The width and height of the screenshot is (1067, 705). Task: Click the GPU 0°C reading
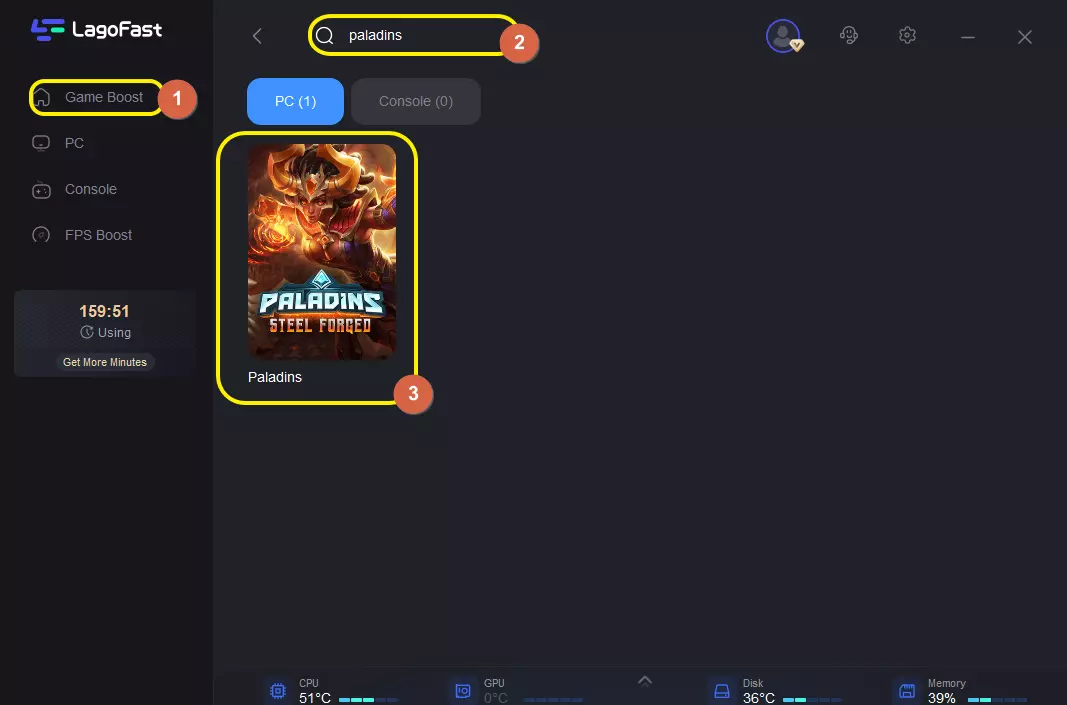point(495,698)
